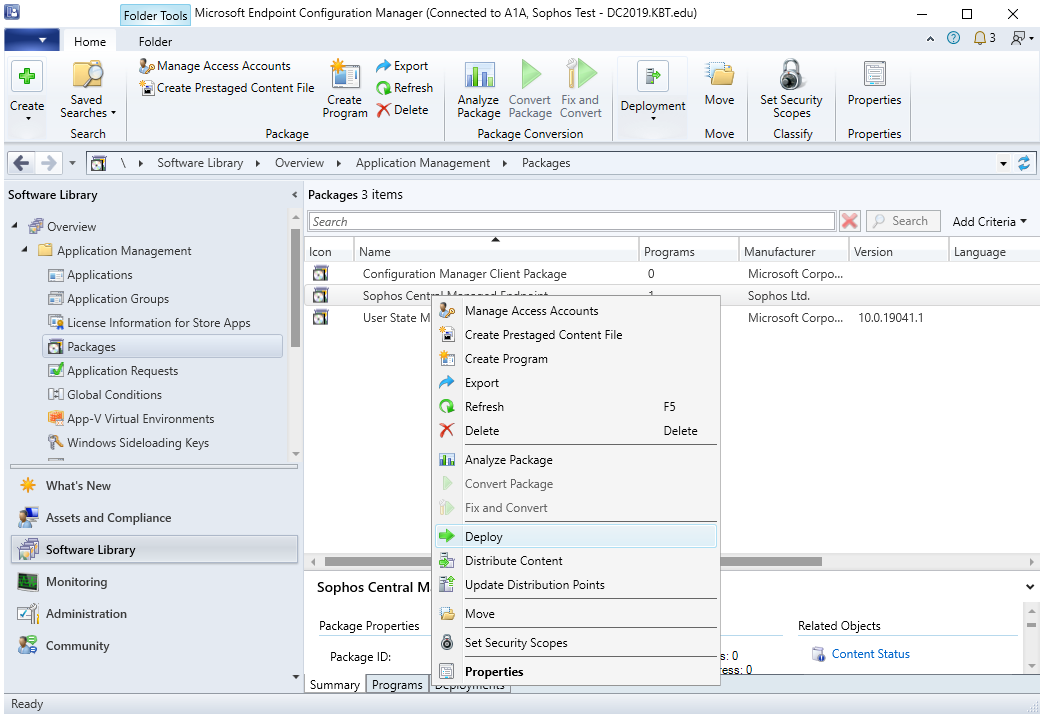Open Properties from the ribbon

coord(874,86)
